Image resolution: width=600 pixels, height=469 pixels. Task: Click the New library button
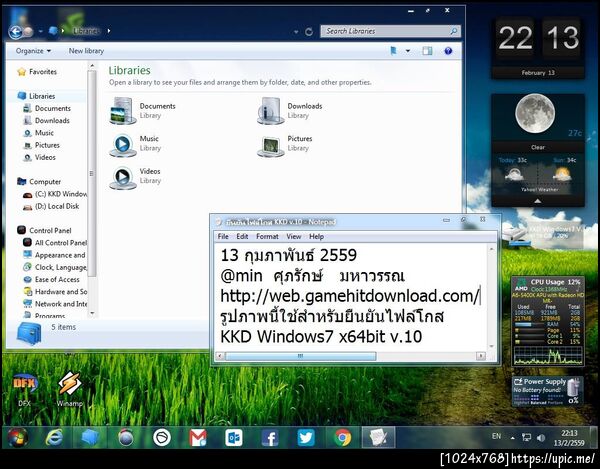click(x=86, y=51)
